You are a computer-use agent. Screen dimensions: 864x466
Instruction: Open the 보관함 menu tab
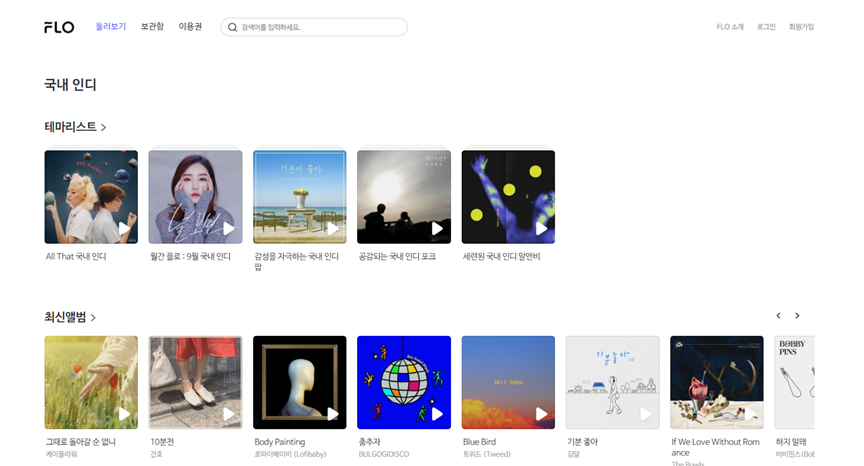click(x=152, y=26)
